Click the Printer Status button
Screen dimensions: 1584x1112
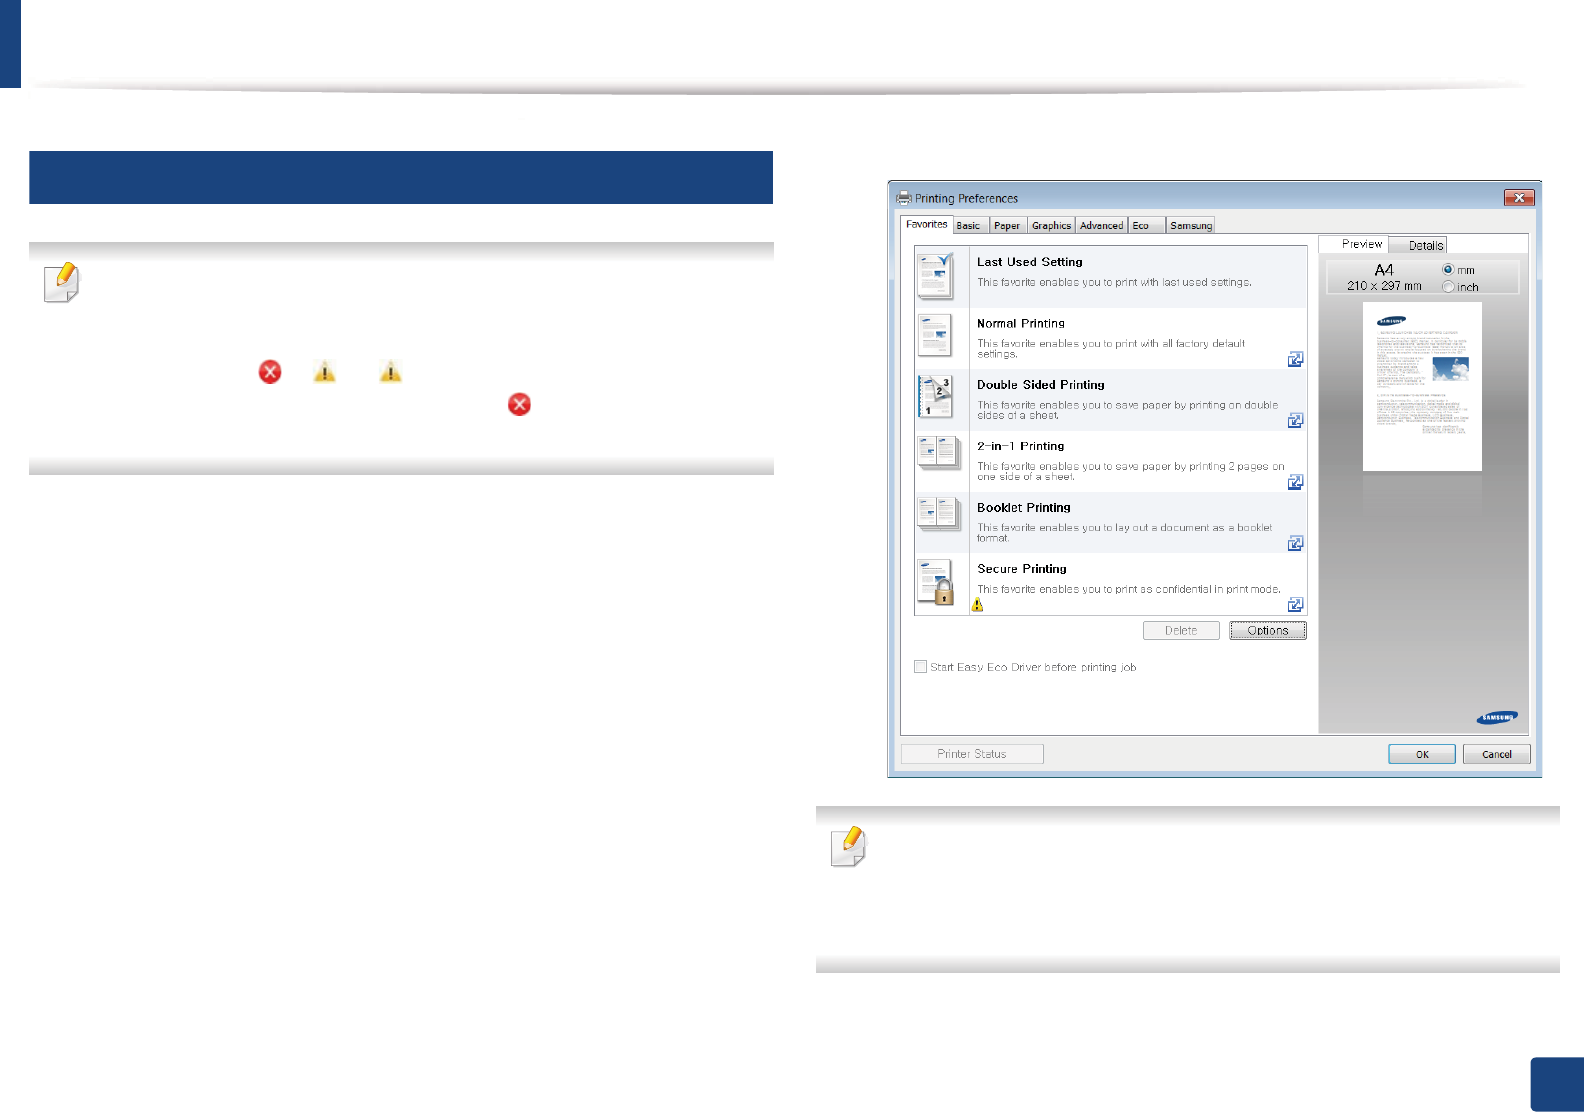click(972, 754)
